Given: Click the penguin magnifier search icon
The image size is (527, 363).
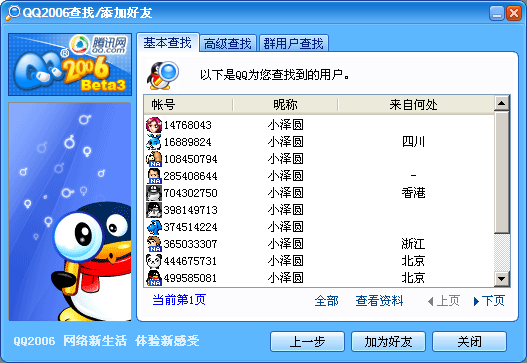Looking at the screenshot, I should (x=163, y=75).
